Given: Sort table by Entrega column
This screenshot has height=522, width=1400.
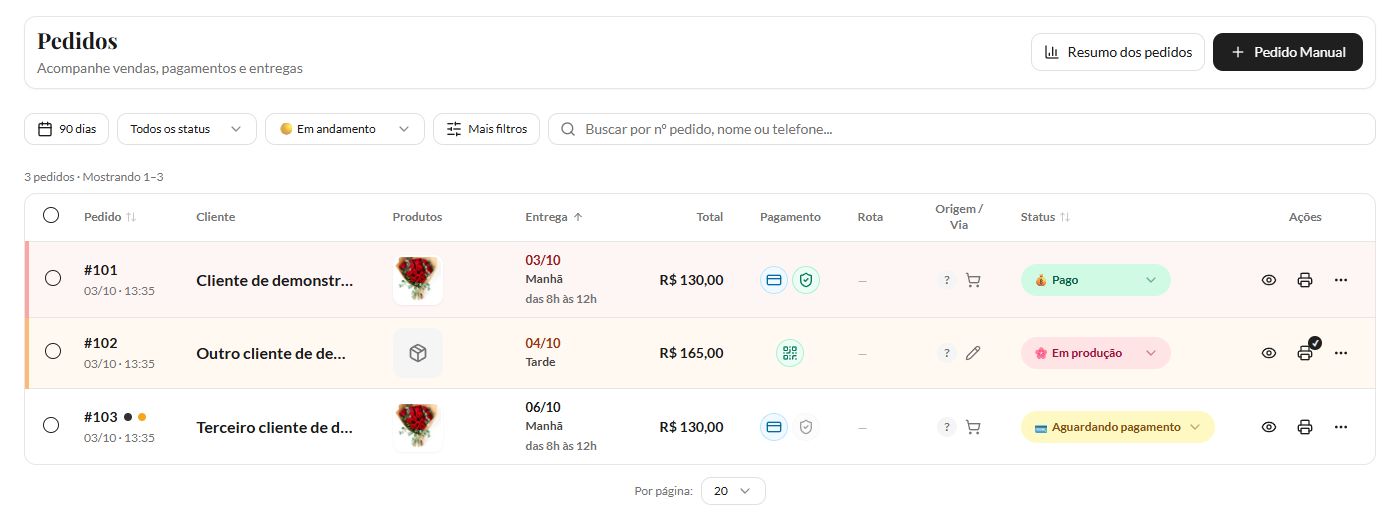Looking at the screenshot, I should click(x=554, y=217).
